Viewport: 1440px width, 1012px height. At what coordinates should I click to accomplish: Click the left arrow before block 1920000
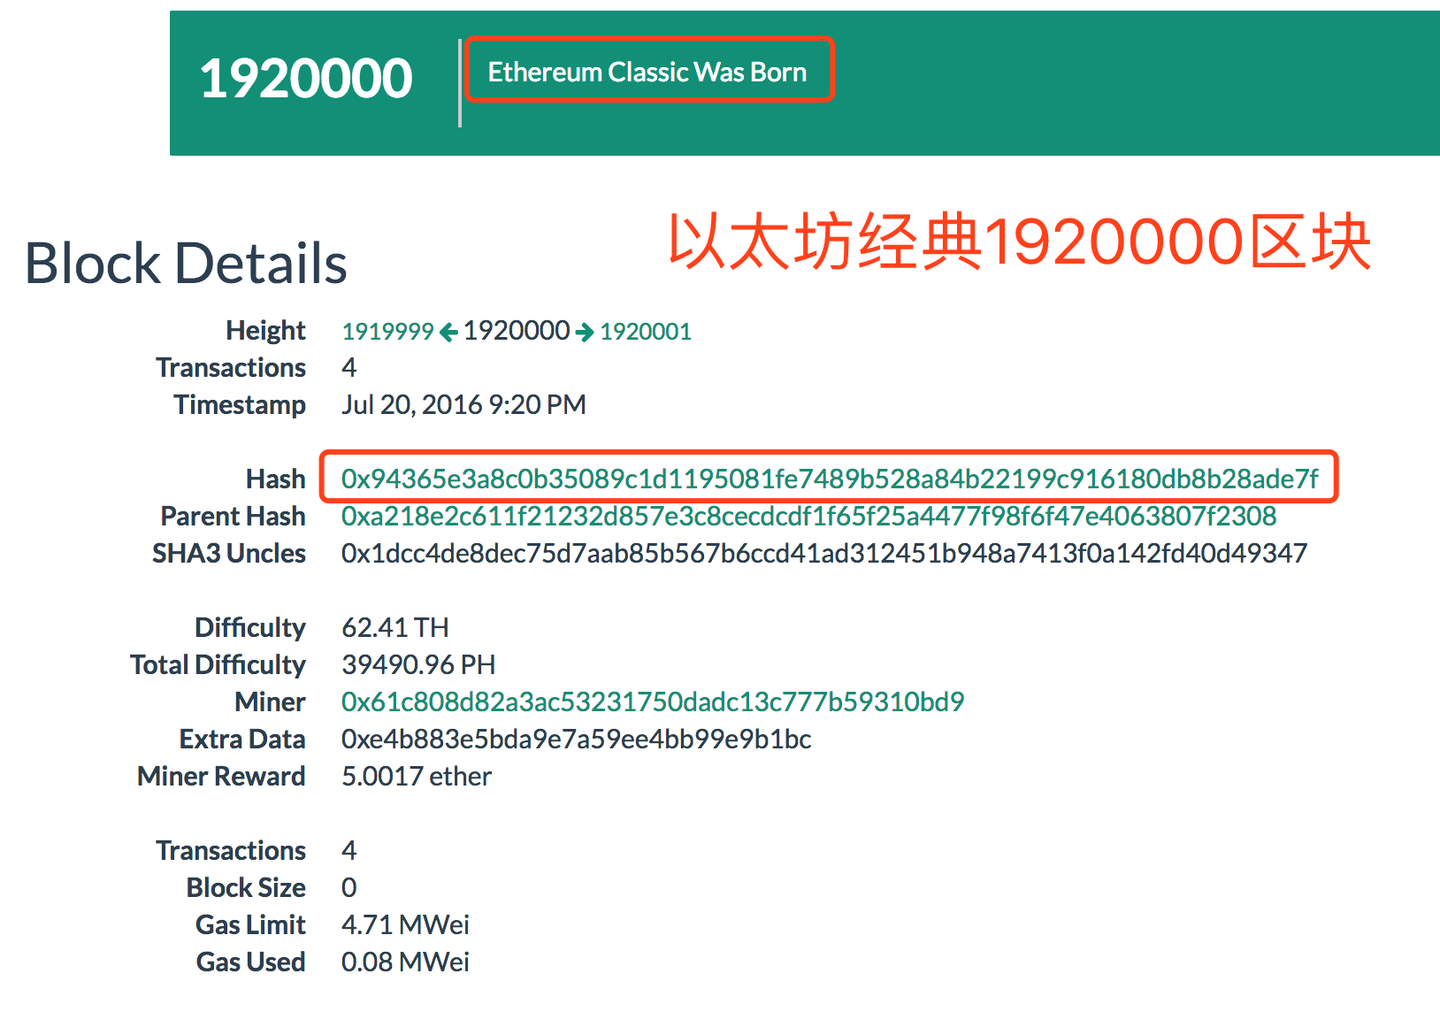[448, 331]
